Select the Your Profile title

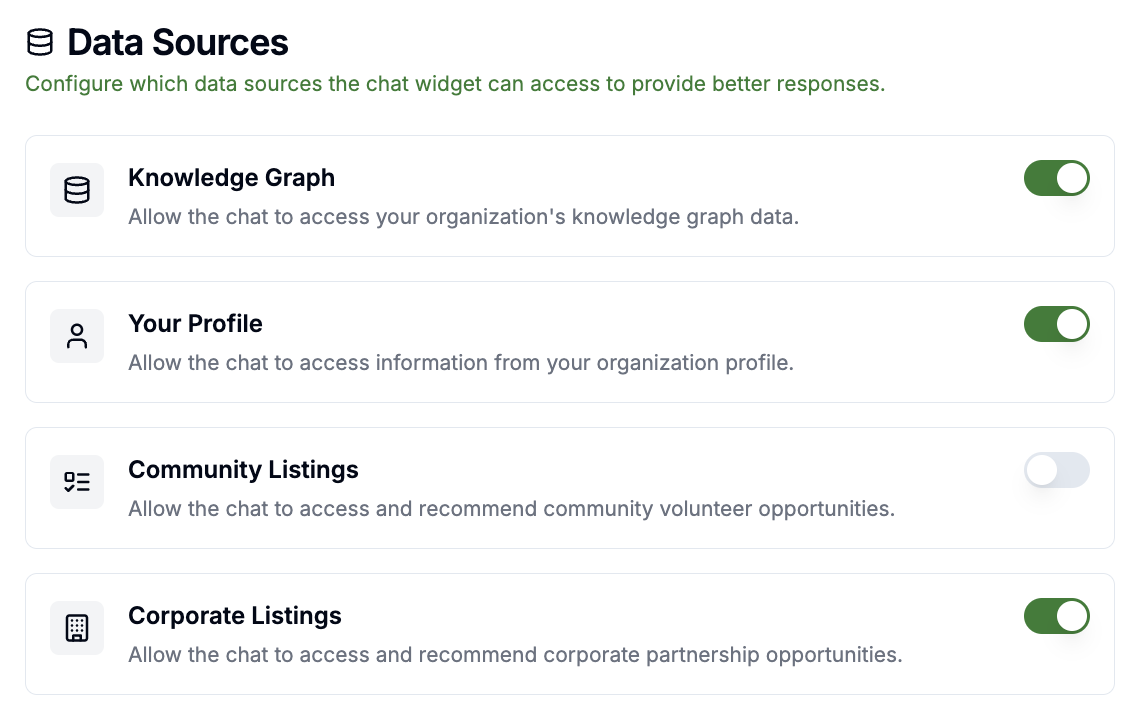click(x=195, y=324)
